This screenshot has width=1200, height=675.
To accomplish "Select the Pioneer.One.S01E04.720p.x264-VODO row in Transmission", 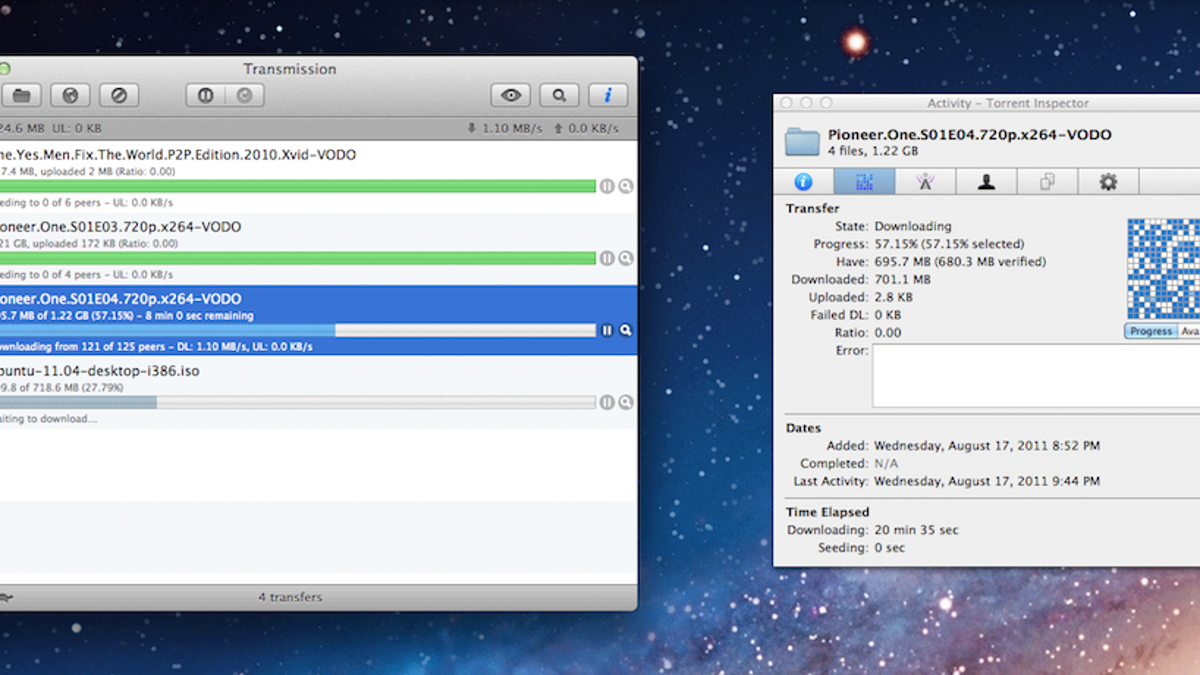I will 318,320.
